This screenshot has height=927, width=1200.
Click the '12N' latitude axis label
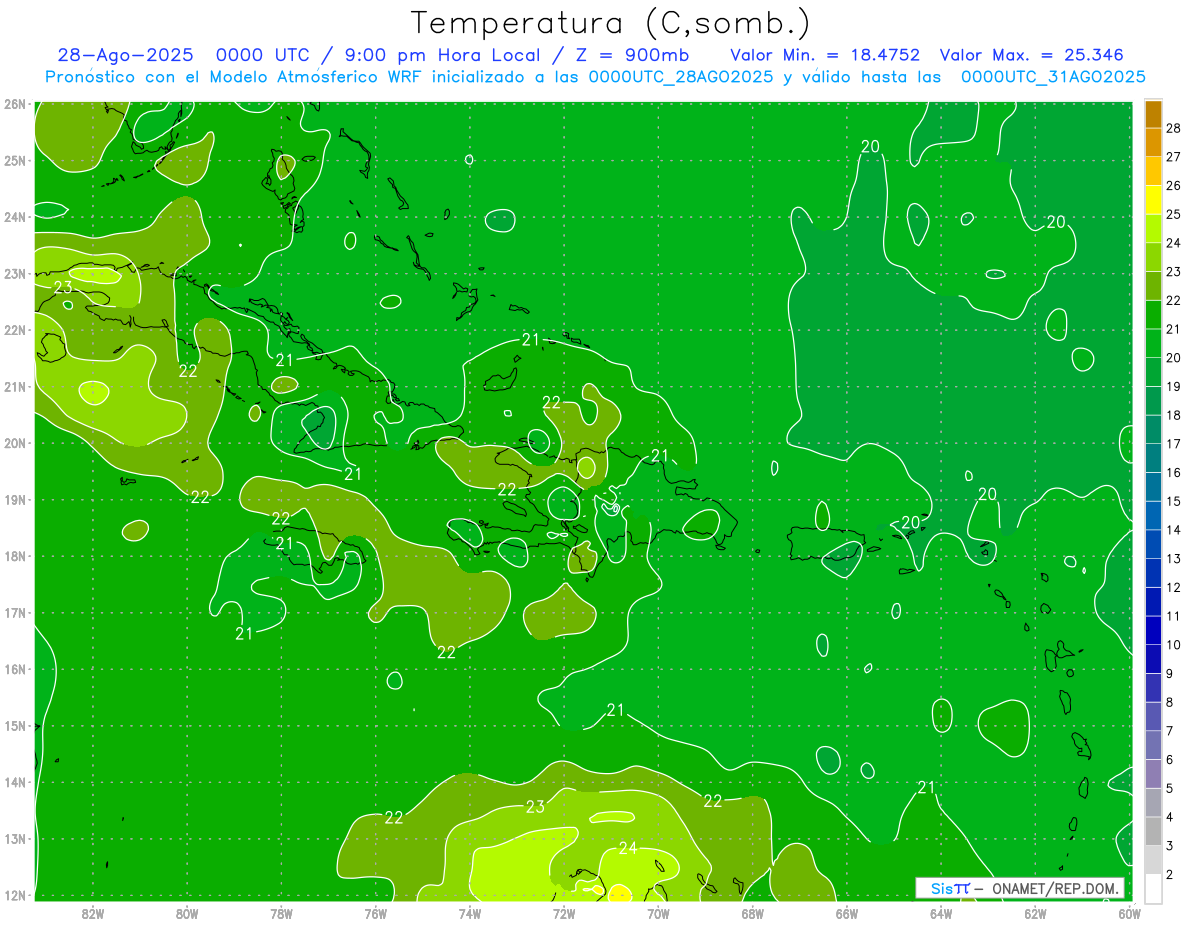click(x=15, y=895)
